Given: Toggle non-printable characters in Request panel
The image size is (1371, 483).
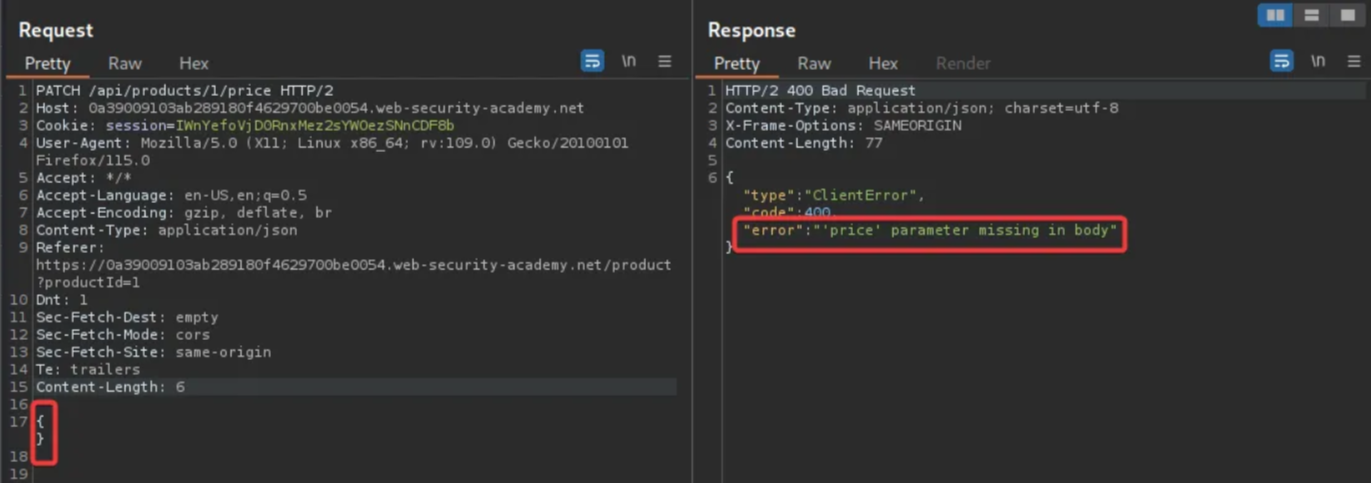Looking at the screenshot, I should tap(628, 62).
